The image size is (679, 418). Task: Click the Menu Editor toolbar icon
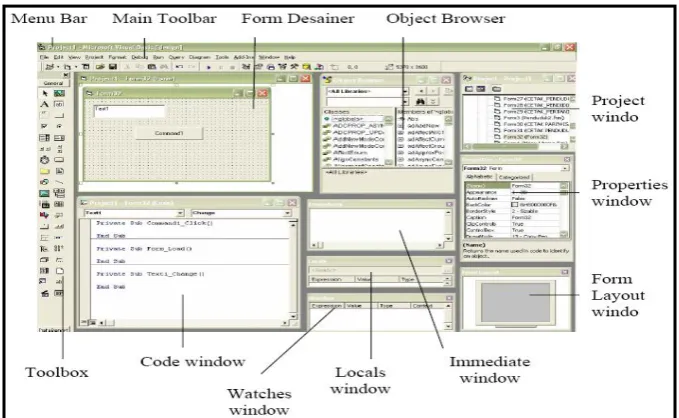[86, 67]
